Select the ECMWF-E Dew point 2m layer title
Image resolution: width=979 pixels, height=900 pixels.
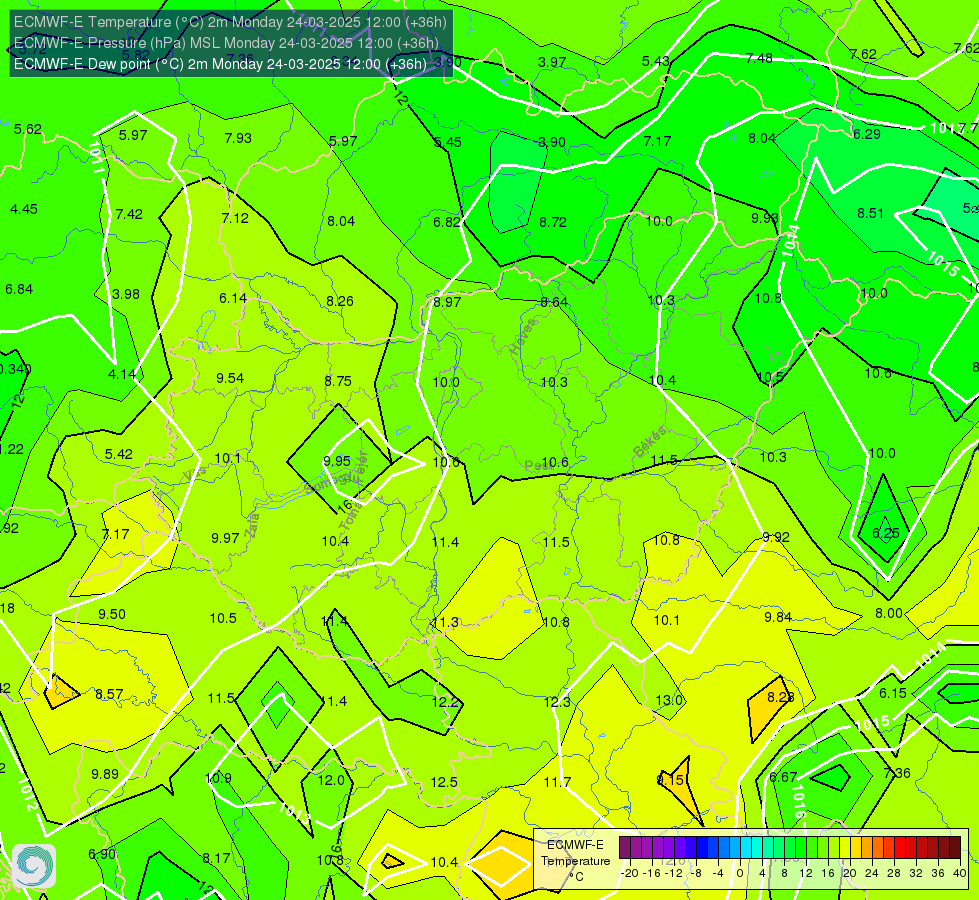tap(220, 64)
